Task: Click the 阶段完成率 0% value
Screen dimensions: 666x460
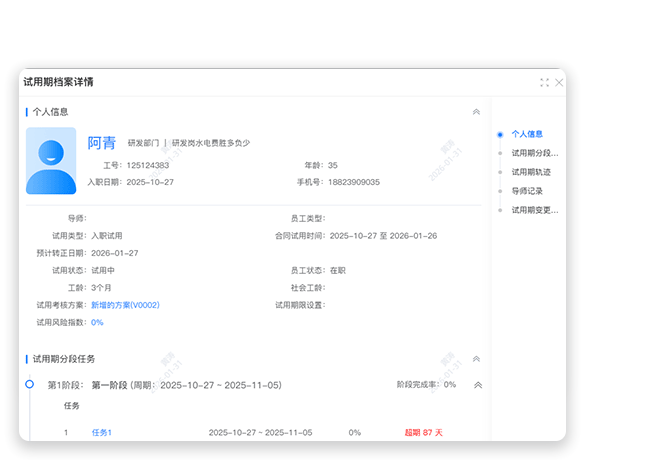Action: [x=449, y=385]
